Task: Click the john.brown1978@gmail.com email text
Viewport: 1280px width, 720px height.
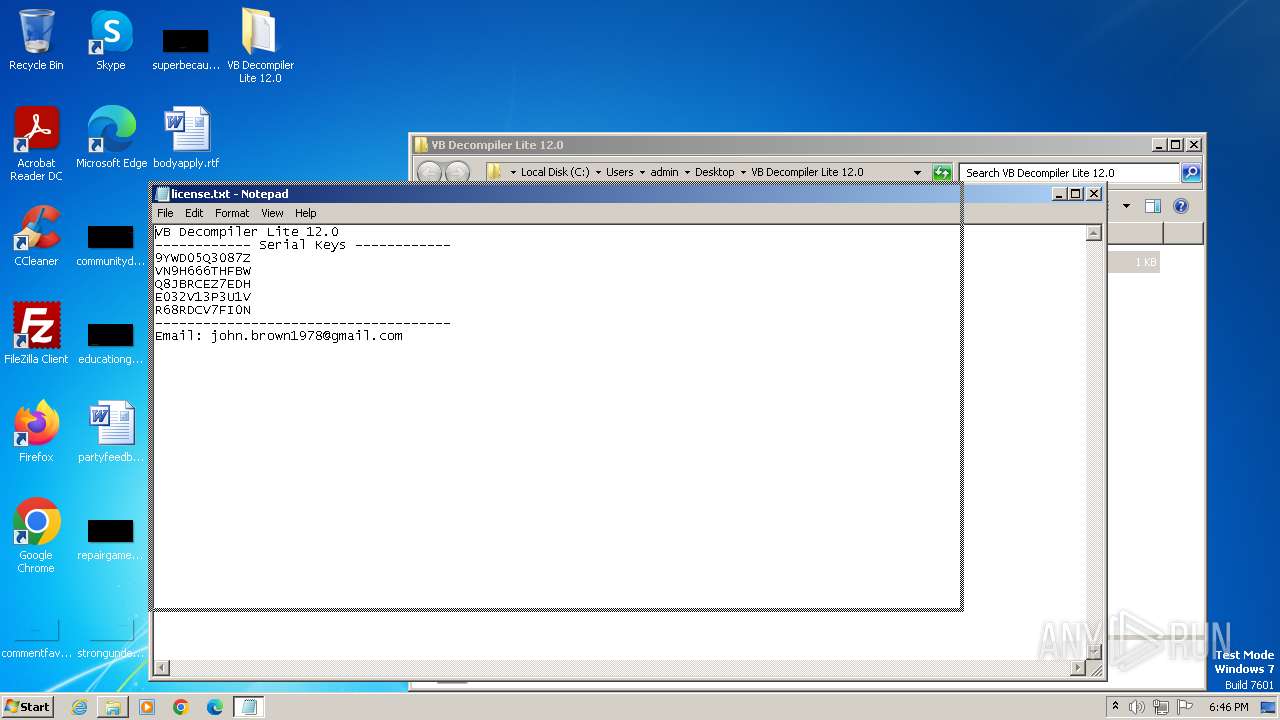Action: tap(307, 336)
